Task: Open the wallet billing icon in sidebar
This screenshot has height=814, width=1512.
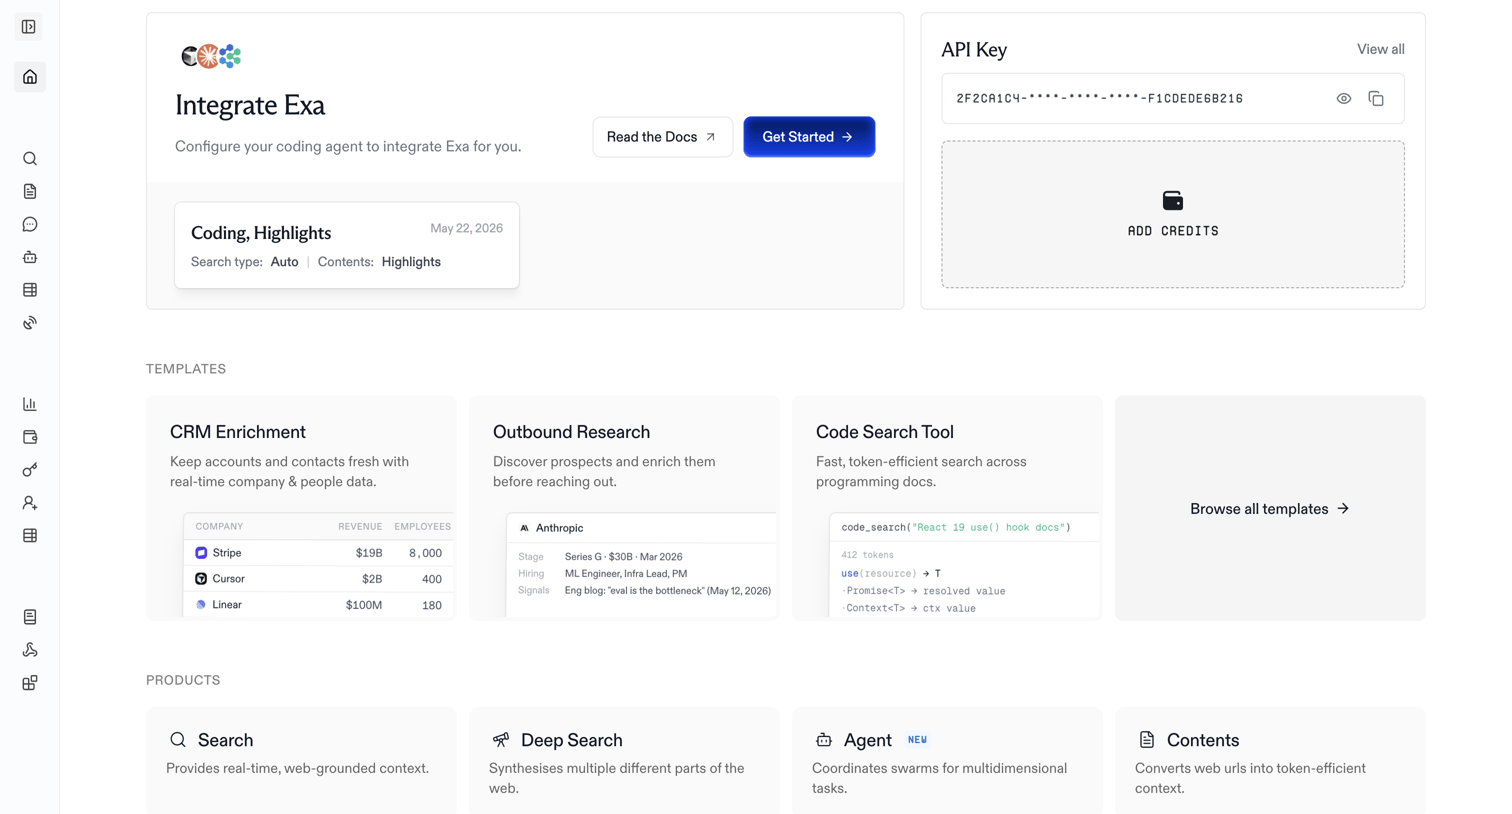Action: [30, 437]
